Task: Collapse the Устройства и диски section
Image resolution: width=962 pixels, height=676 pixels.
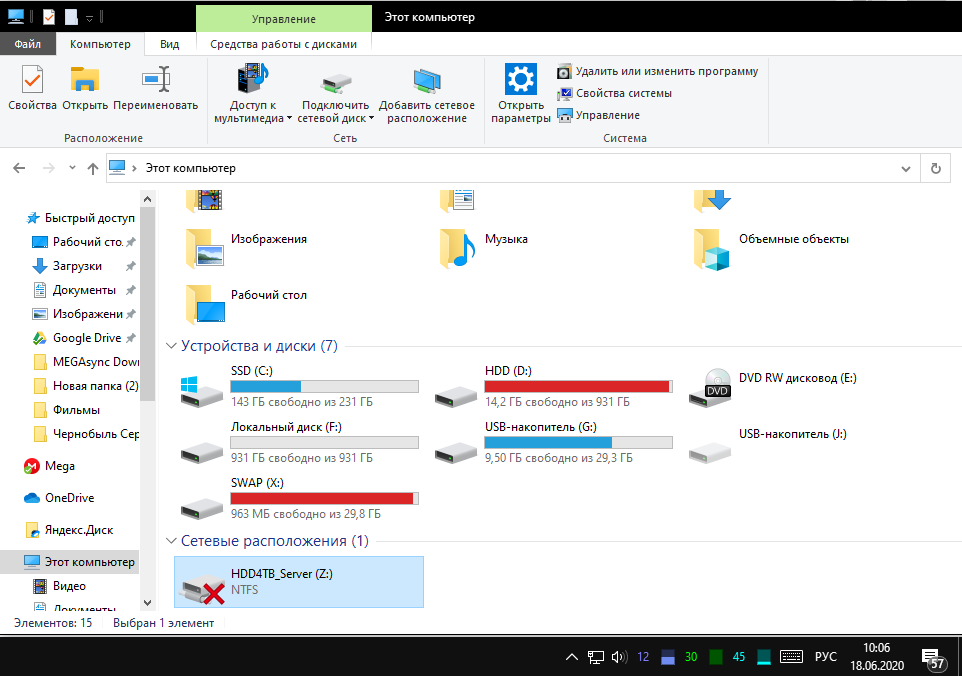Action: pyautogui.click(x=171, y=346)
